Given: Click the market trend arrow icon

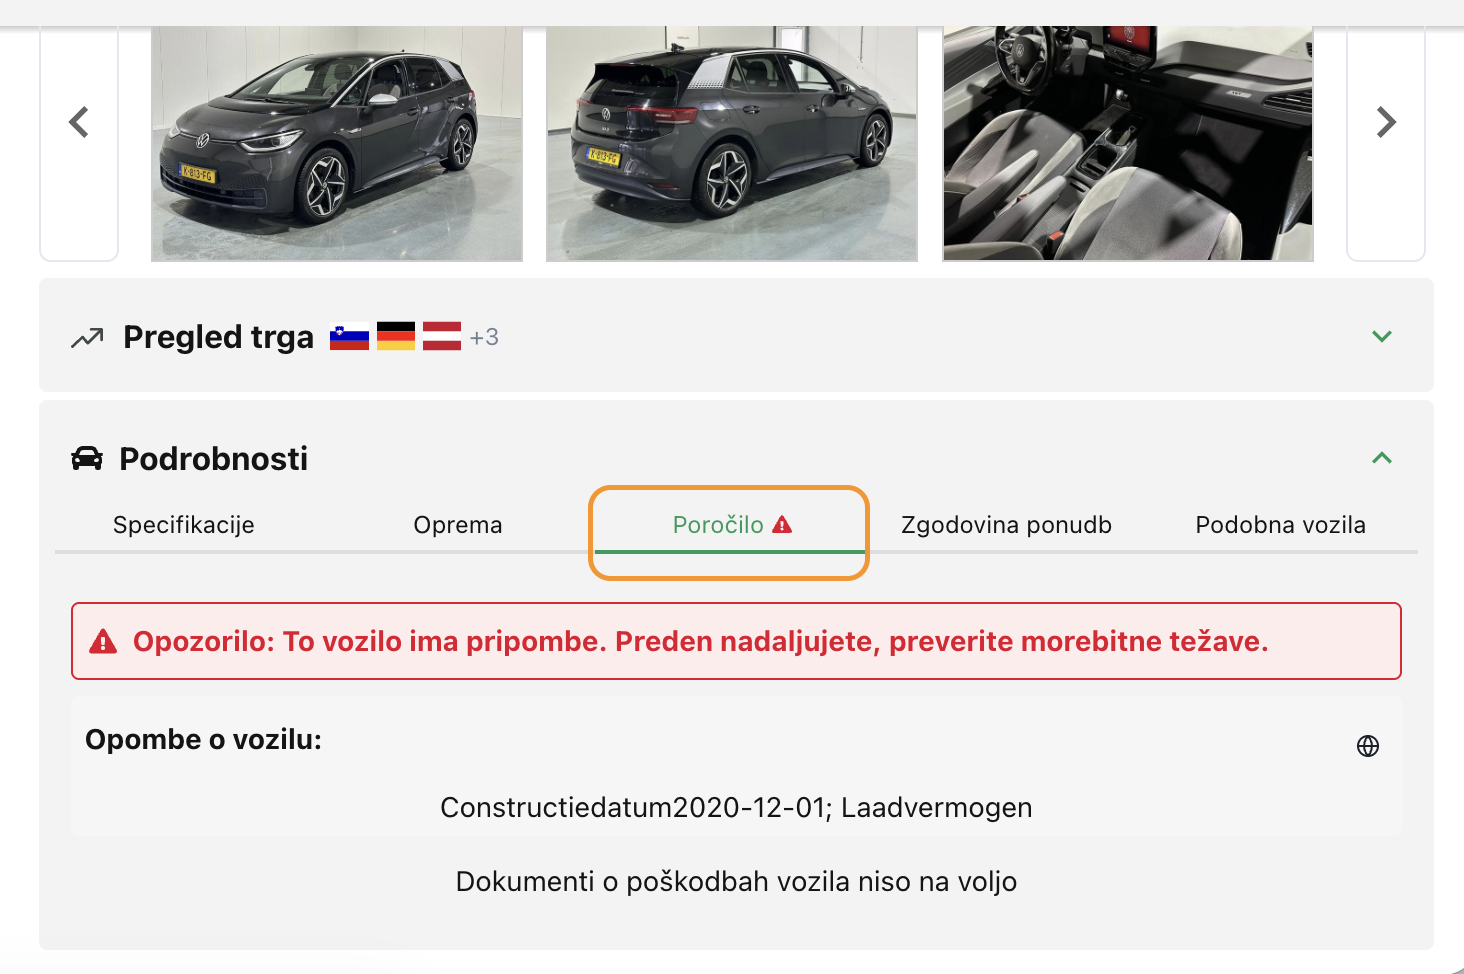Looking at the screenshot, I should tap(87, 338).
